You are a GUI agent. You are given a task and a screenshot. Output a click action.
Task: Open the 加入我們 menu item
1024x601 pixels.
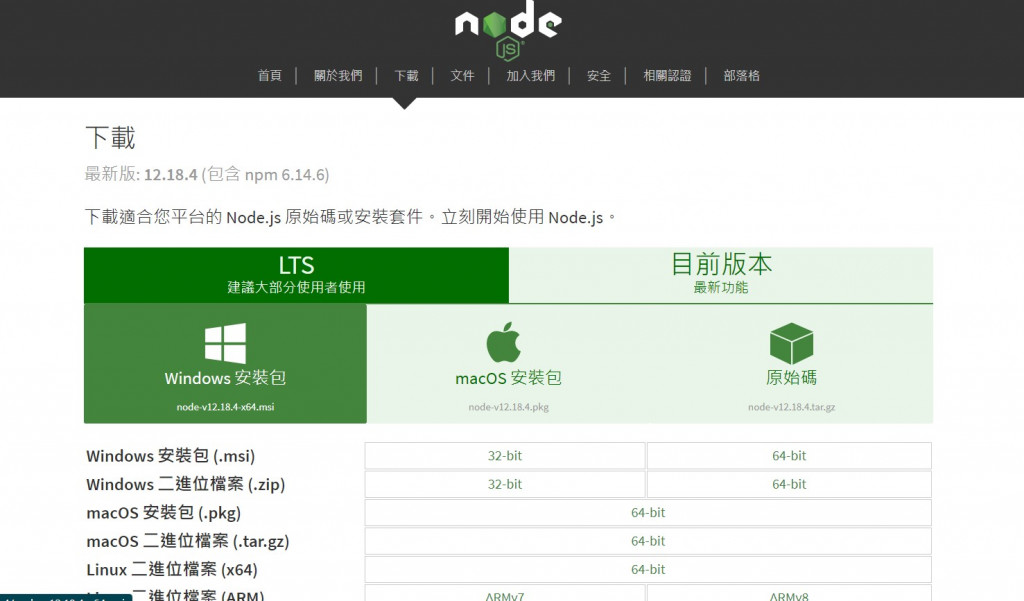point(530,76)
